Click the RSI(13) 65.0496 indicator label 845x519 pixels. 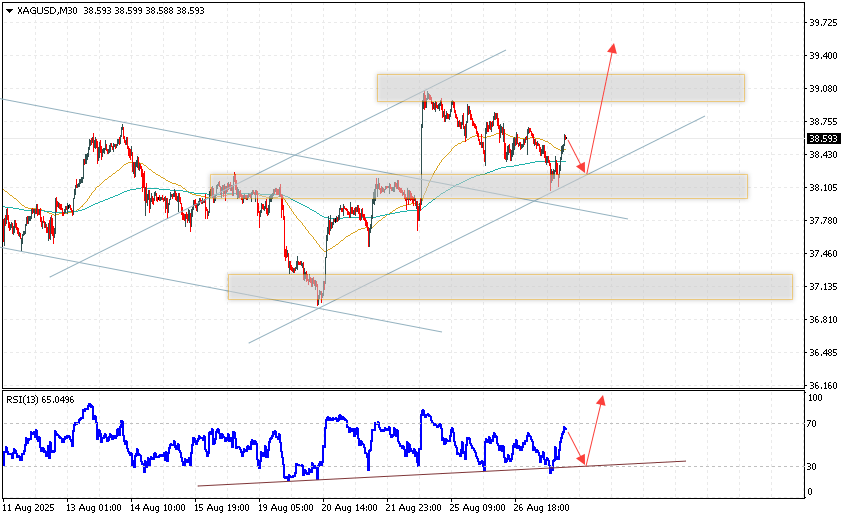click(40, 400)
